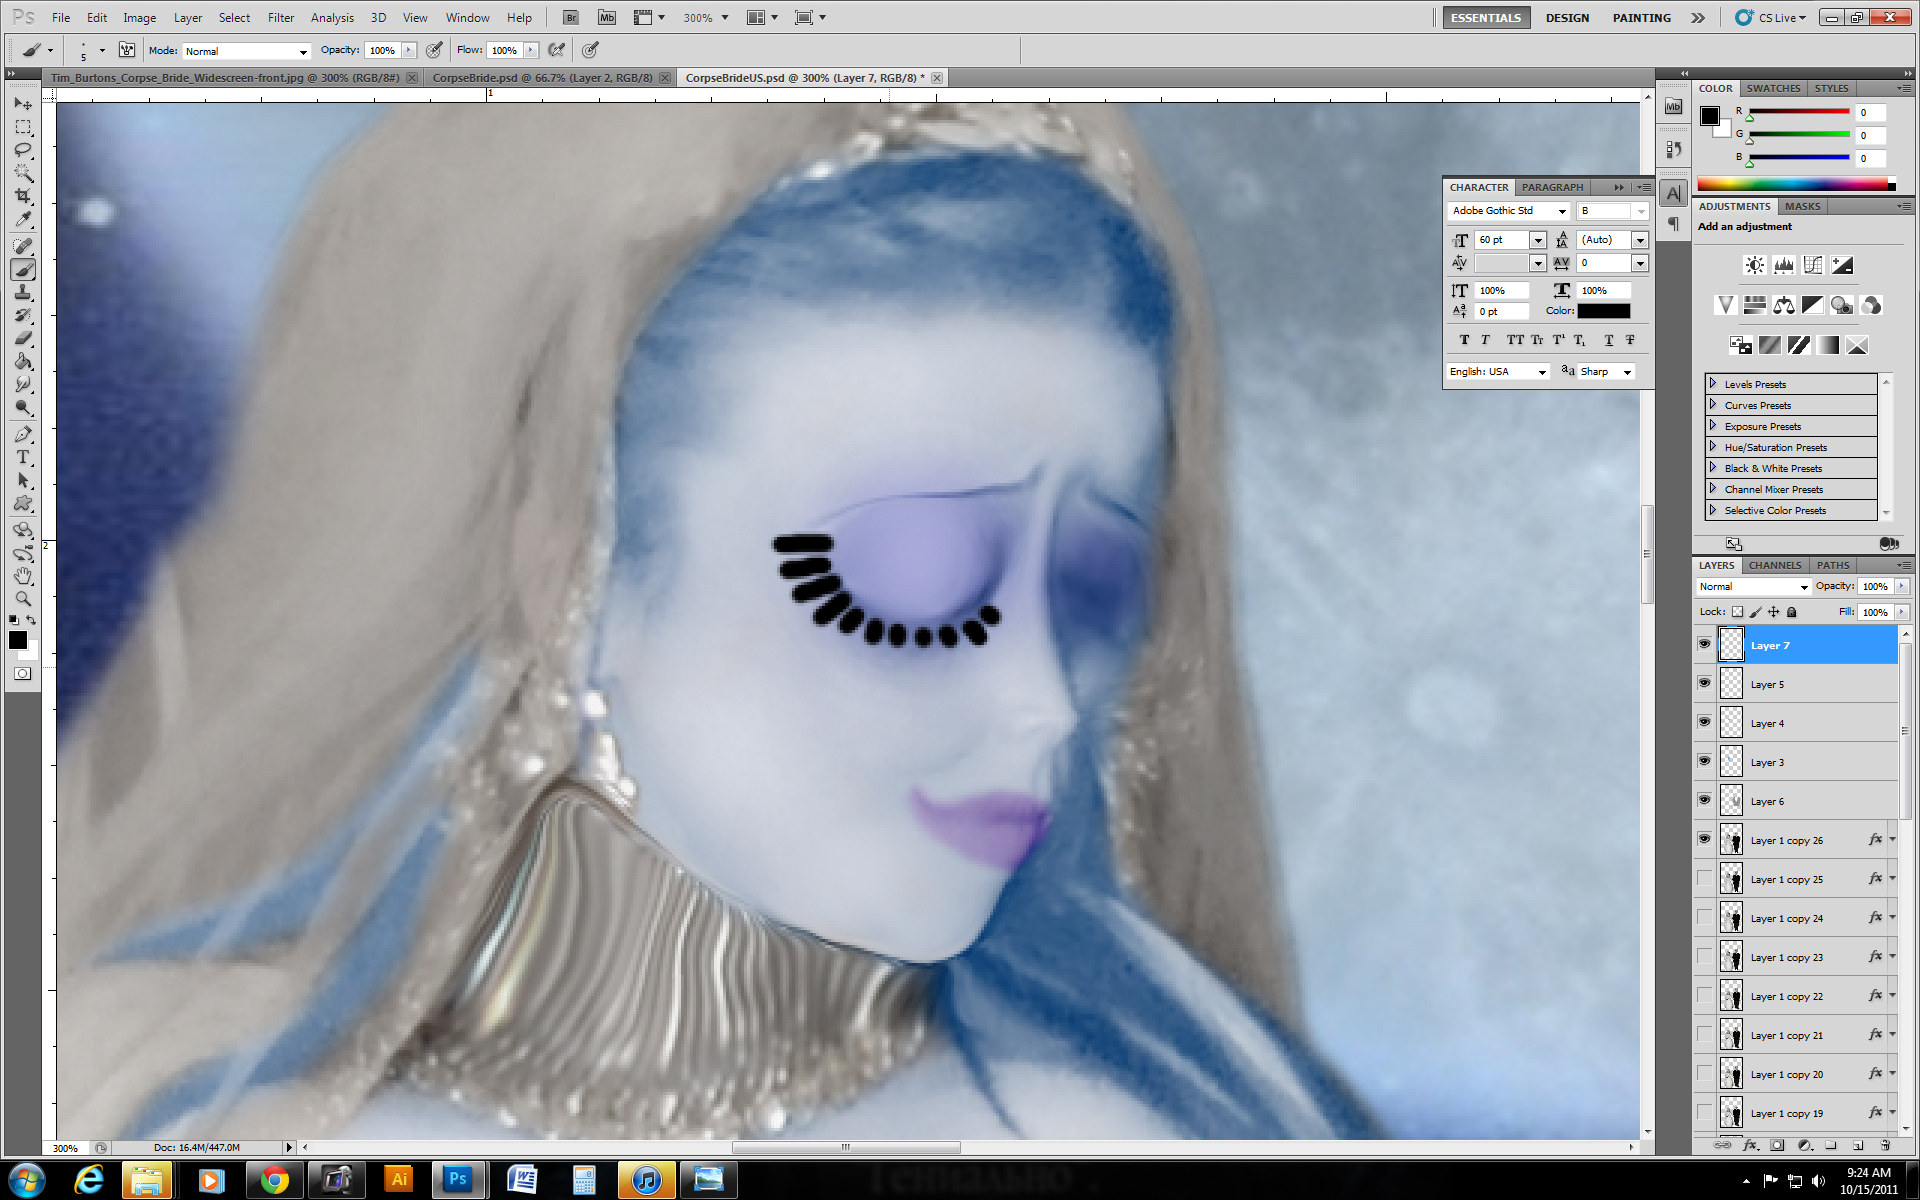Open the brush Mode dropdown
This screenshot has width=1920, height=1200.
tap(246, 51)
